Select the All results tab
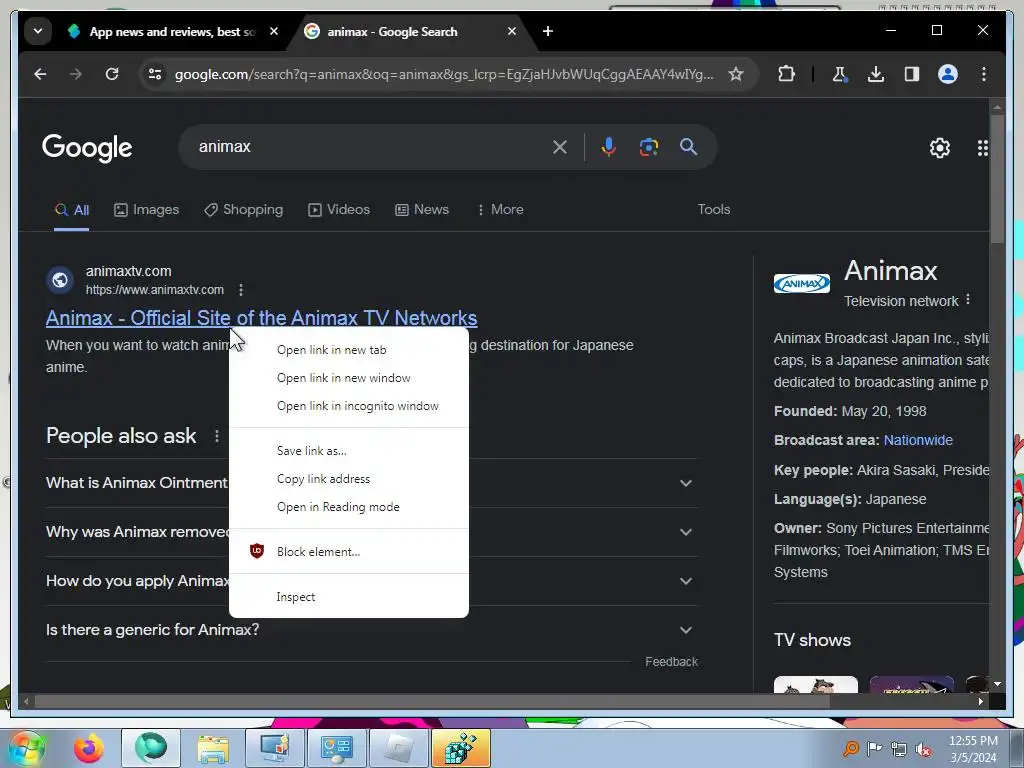Viewport: 1024px width, 768px height. pos(72,210)
